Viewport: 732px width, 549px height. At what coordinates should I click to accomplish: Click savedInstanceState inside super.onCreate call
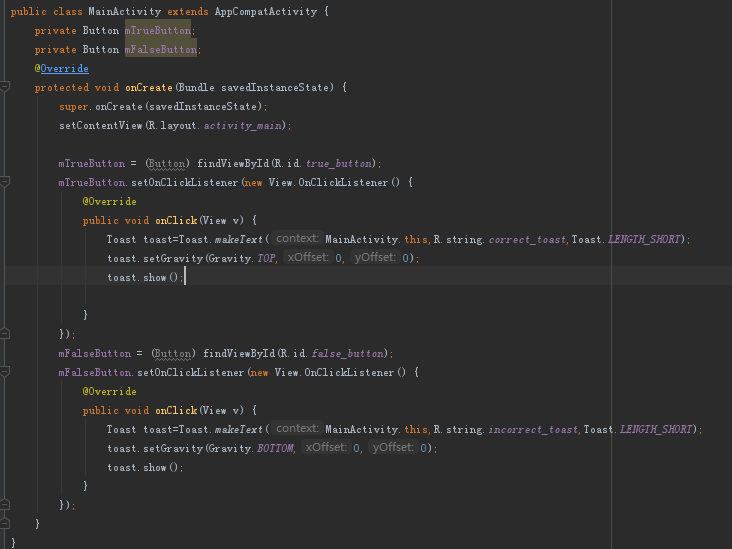pos(203,107)
